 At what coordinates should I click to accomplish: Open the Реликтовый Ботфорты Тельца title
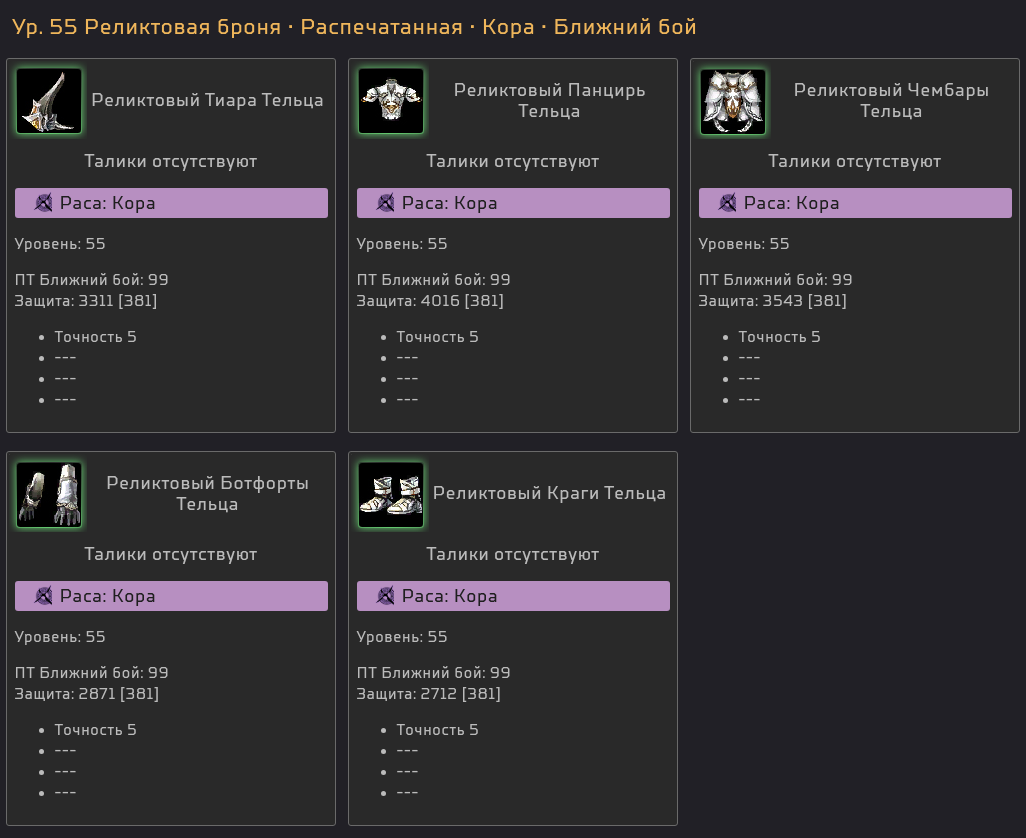tap(207, 493)
